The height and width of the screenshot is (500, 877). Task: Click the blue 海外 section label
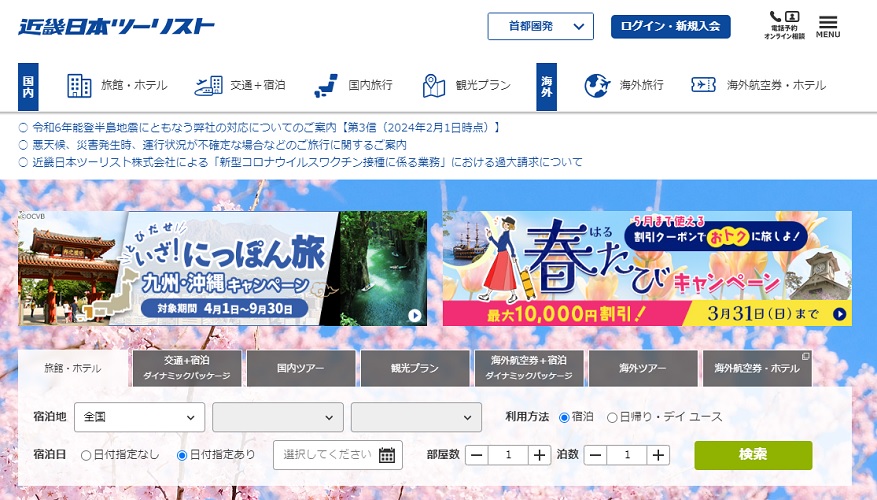click(546, 87)
